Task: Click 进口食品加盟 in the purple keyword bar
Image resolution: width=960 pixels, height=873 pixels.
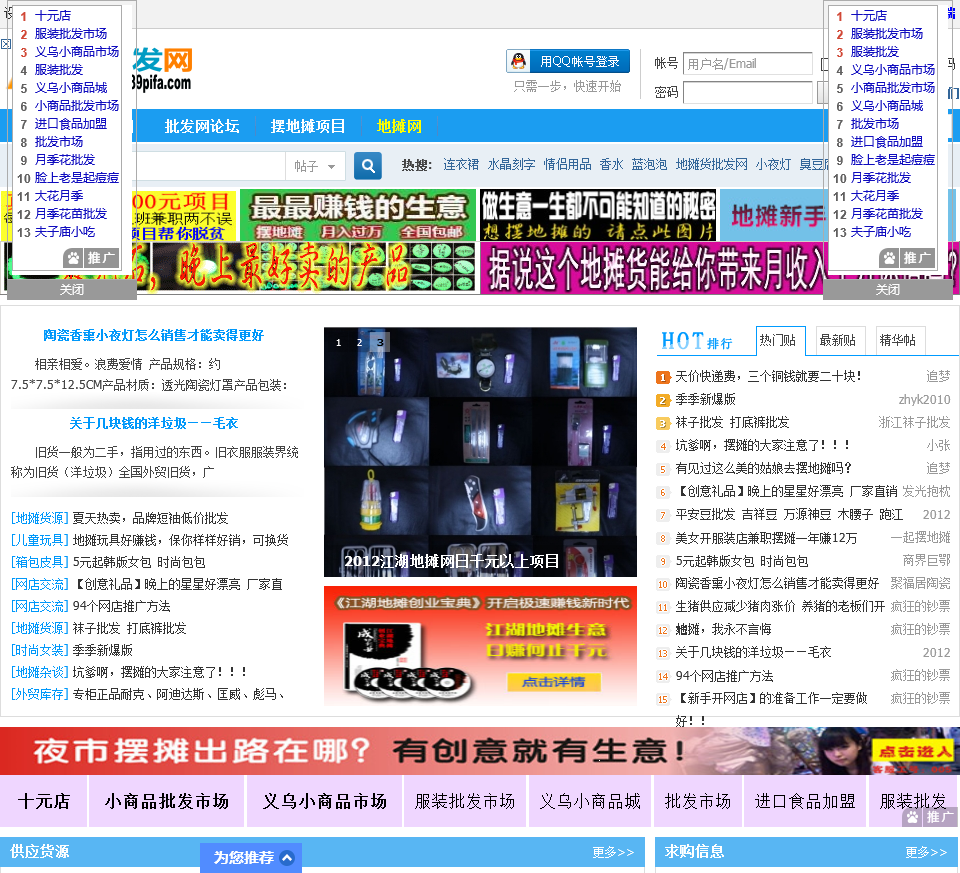Action: click(804, 801)
